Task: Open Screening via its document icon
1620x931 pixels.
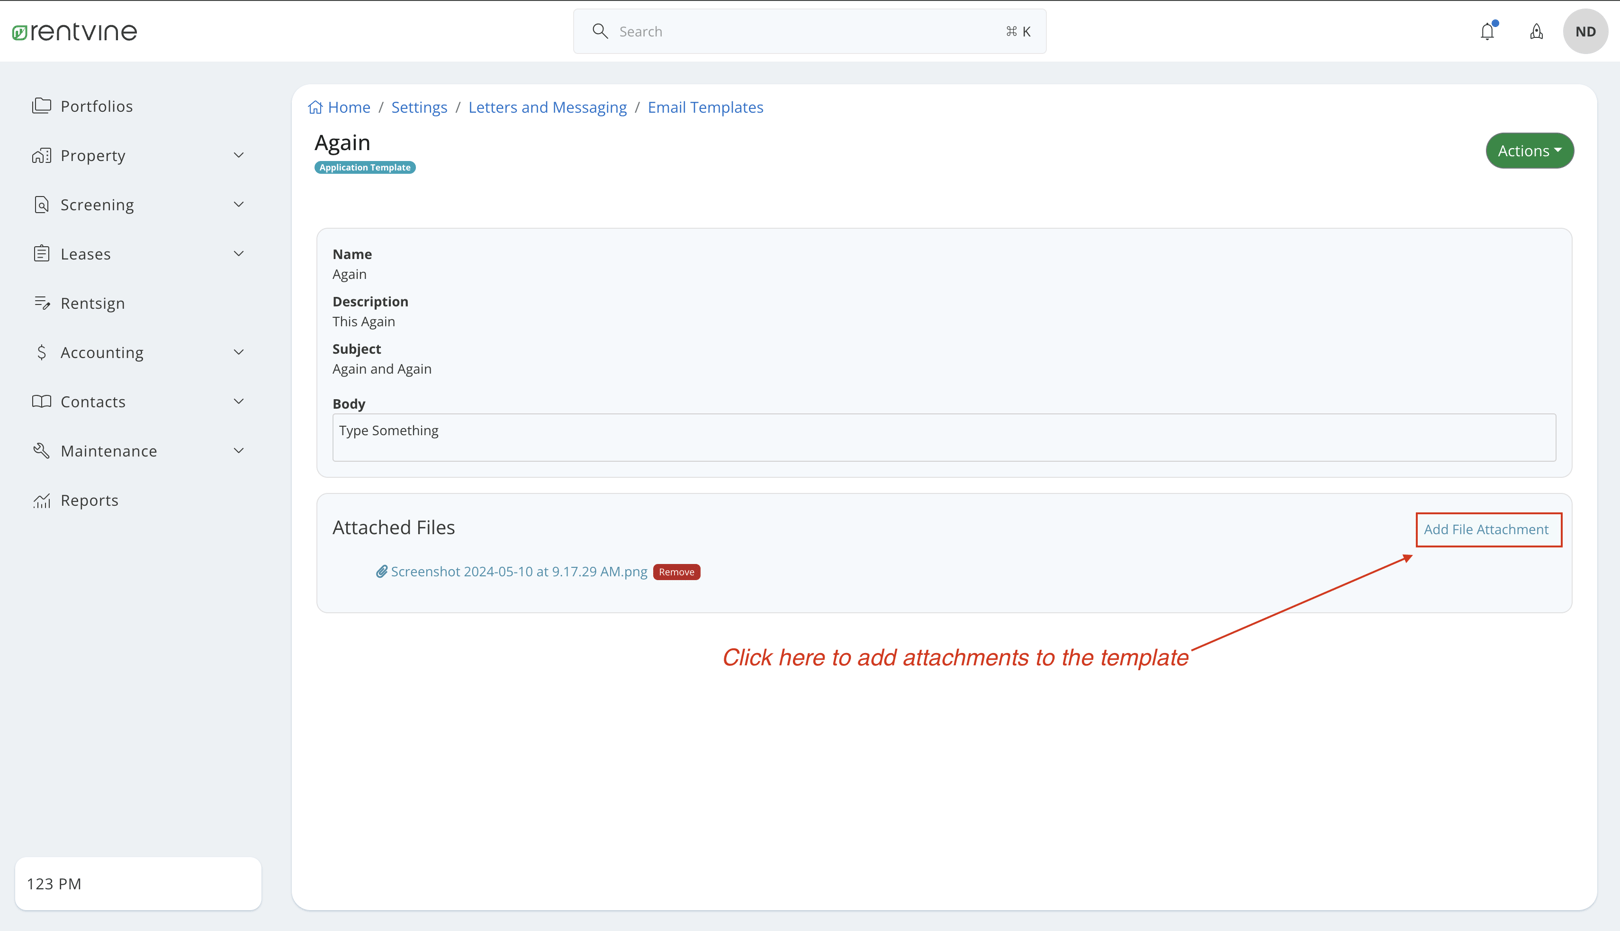Action: tap(41, 204)
